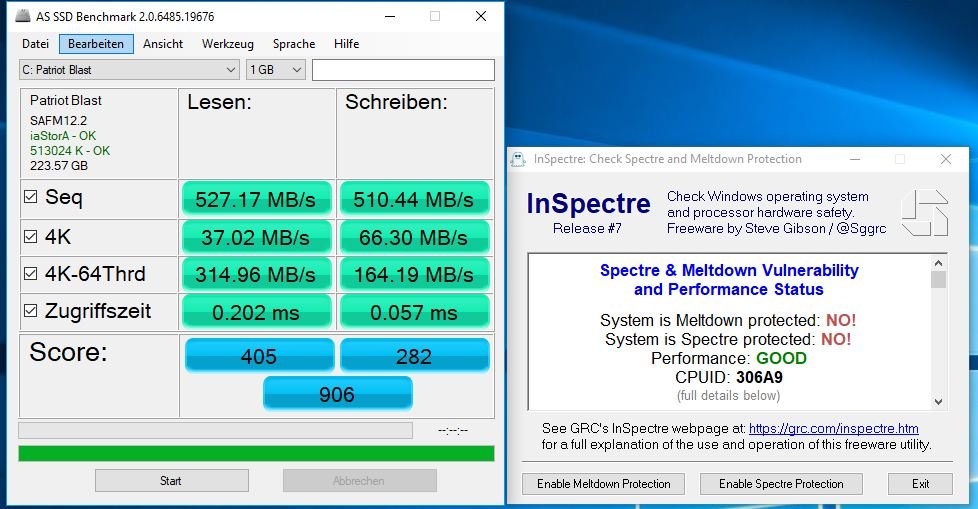Open the grc.com/inspectre.htm link
The image size is (978, 509).
pyautogui.click(x=833, y=429)
